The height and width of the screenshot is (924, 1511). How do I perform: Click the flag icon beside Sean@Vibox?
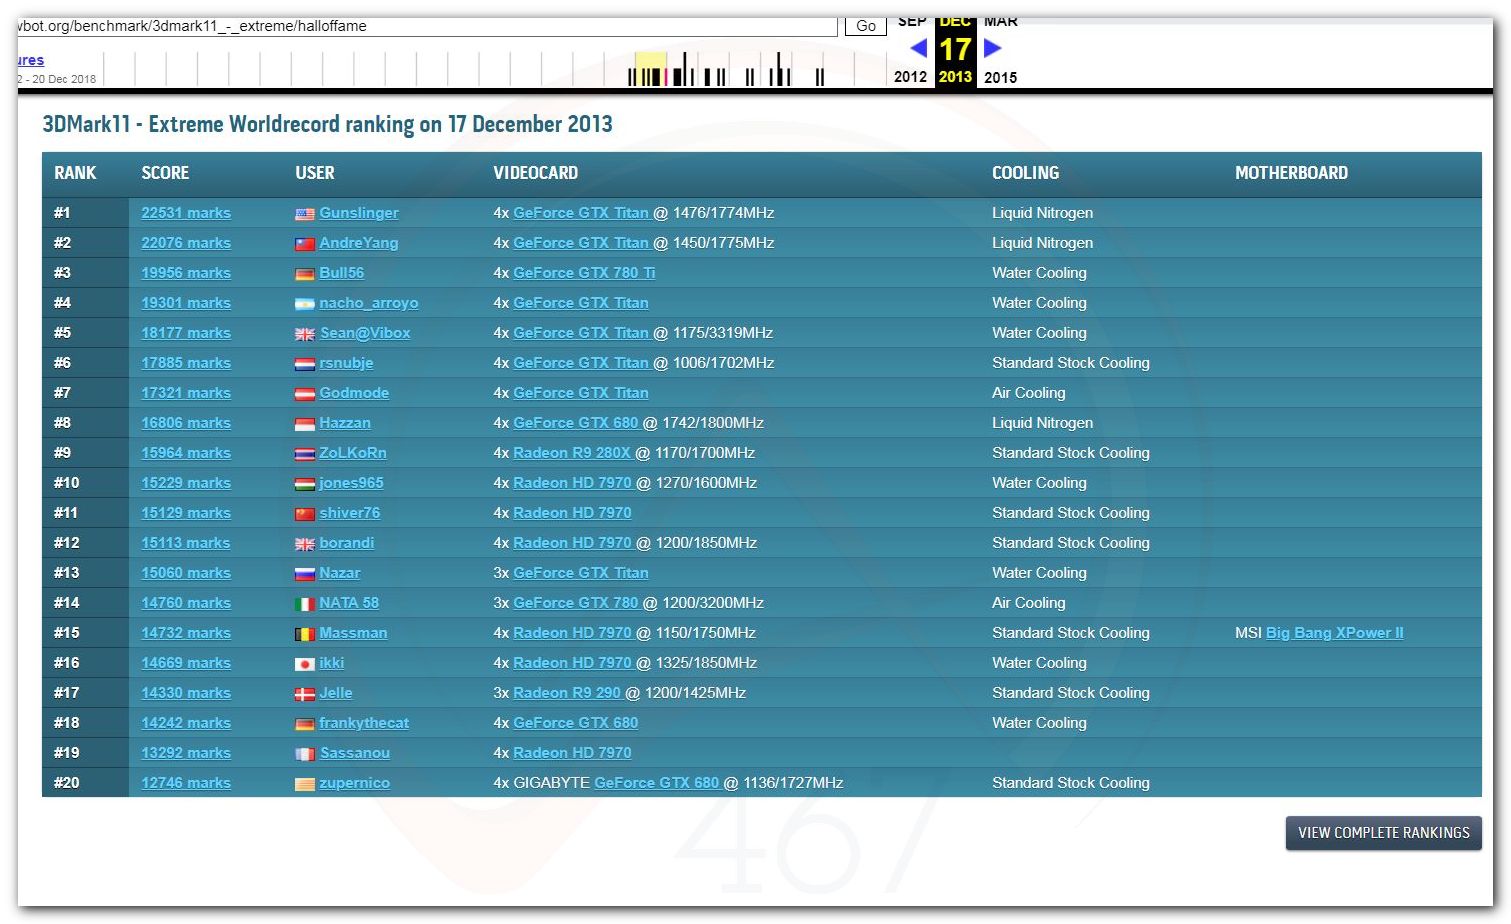305,334
